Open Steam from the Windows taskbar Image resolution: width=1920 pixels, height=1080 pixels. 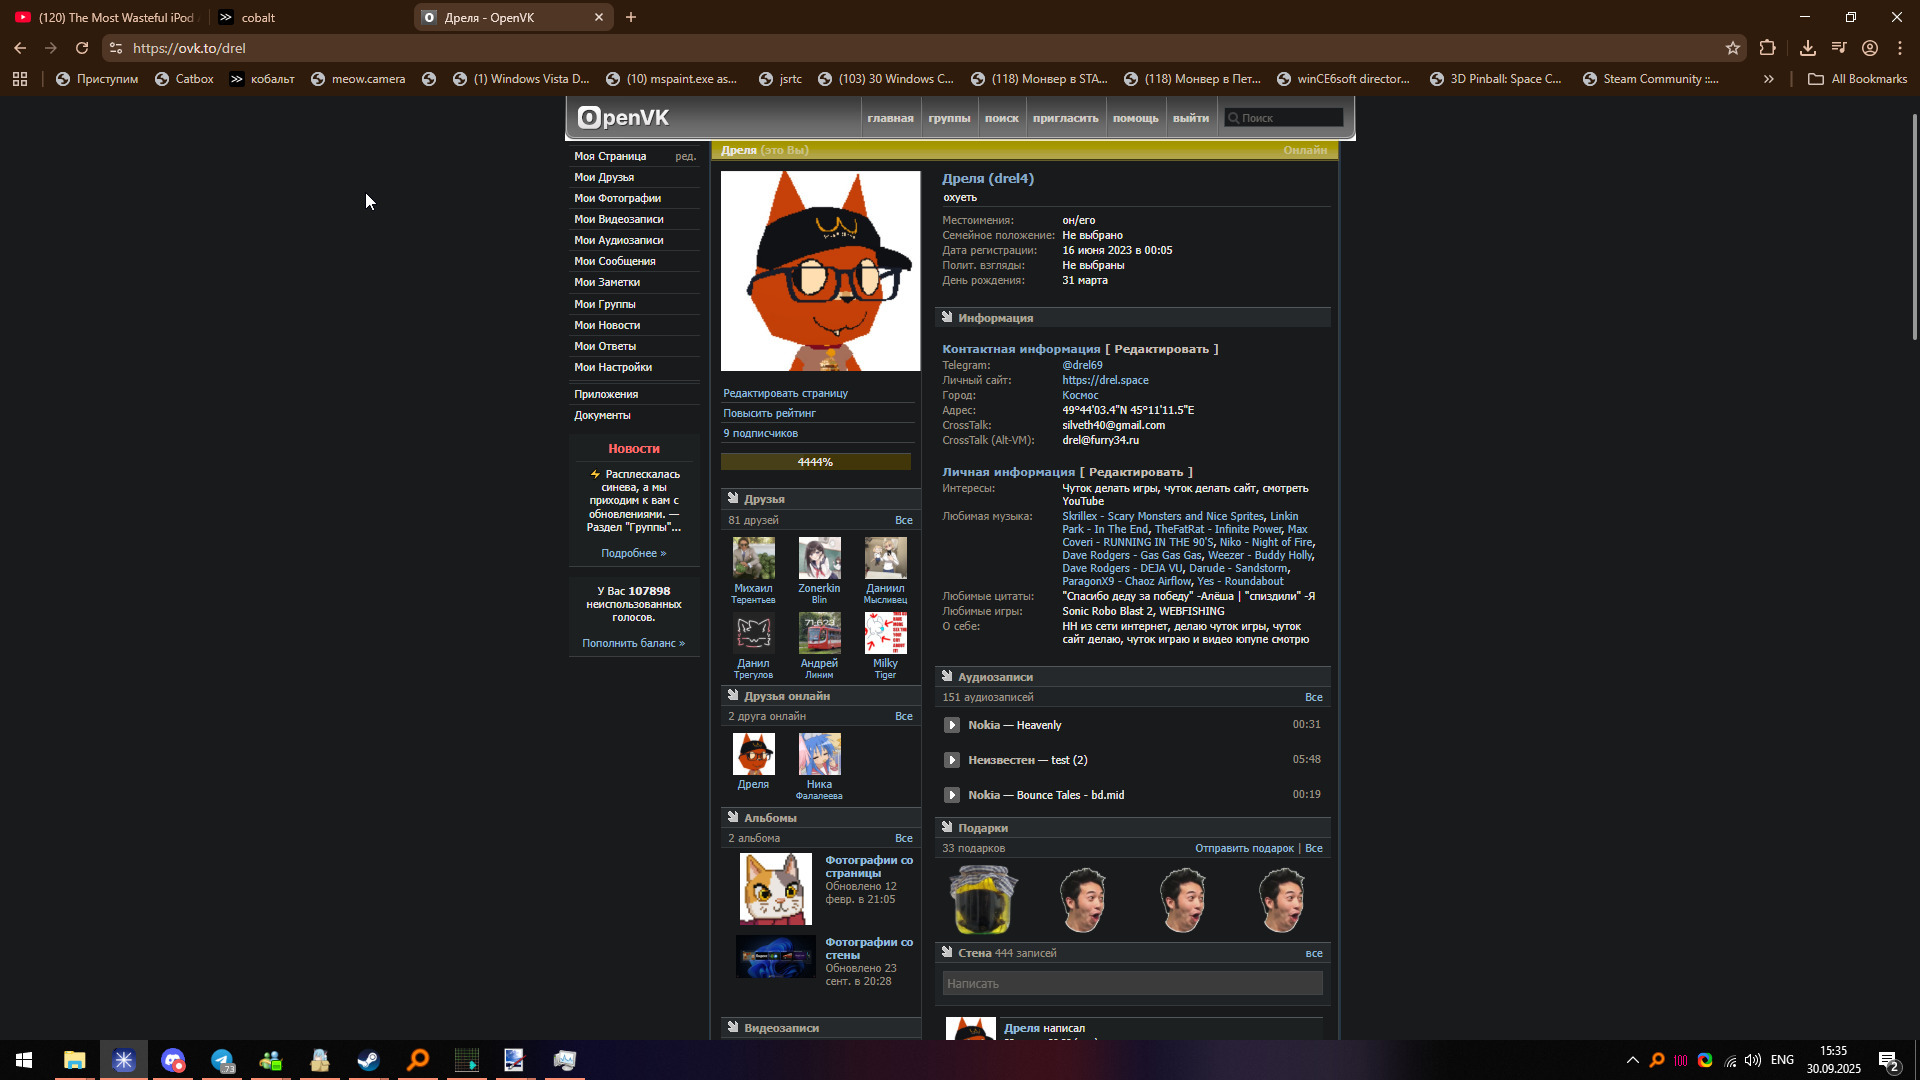click(x=368, y=1060)
